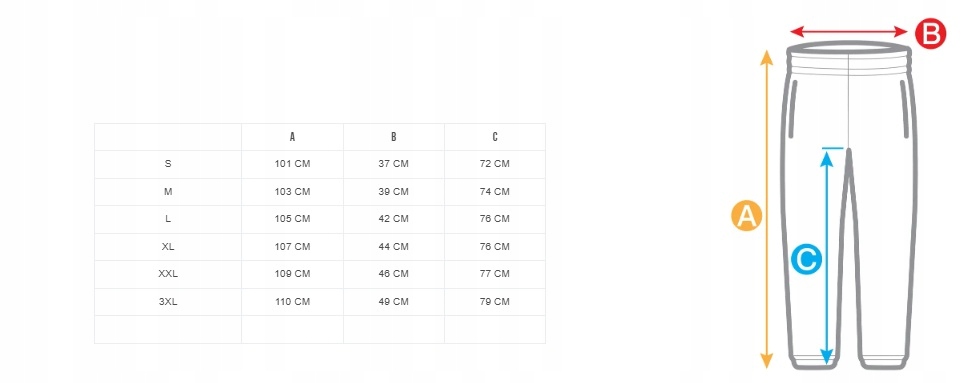Click the 105 CM cell for size L
Screen dimensions: 971x383
tap(292, 219)
